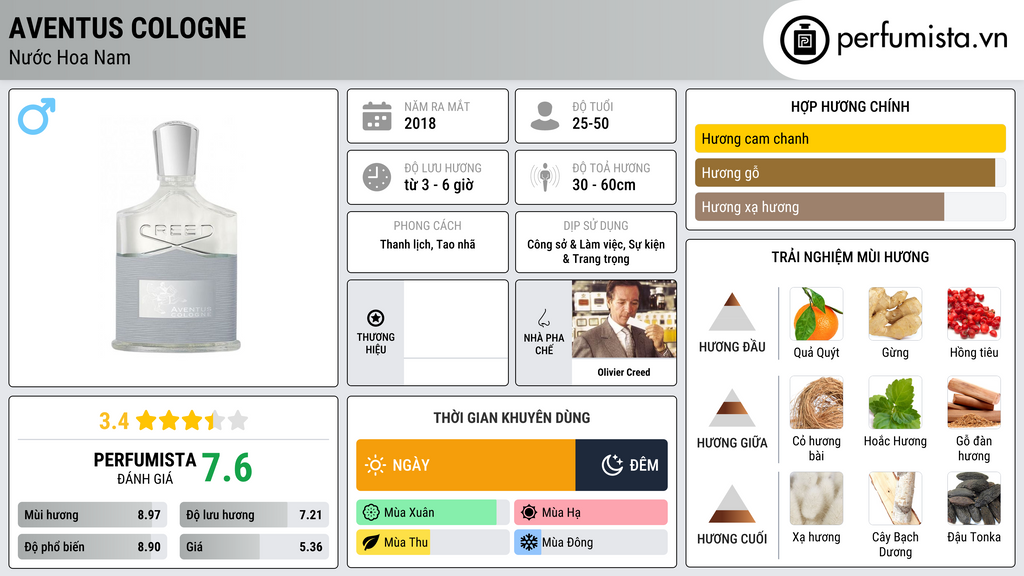Click the PHONG CÁCH label
The height and width of the screenshot is (576, 1024).
coord(427,225)
